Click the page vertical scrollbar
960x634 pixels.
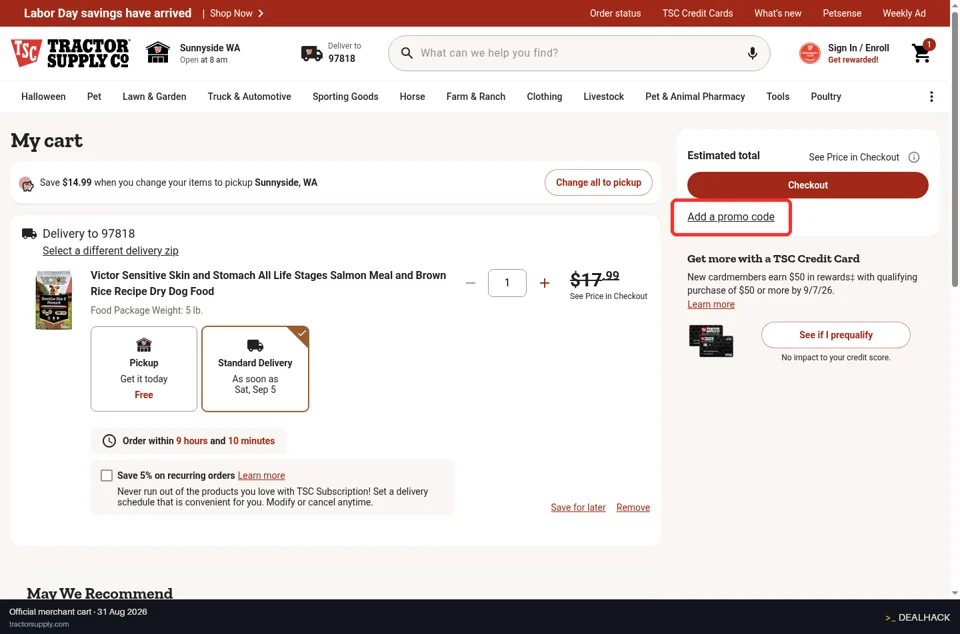955,150
